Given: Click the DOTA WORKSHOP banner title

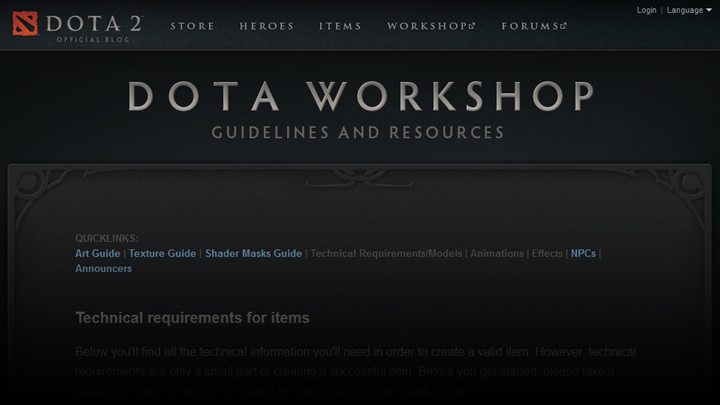Looking at the screenshot, I should (x=361, y=96).
